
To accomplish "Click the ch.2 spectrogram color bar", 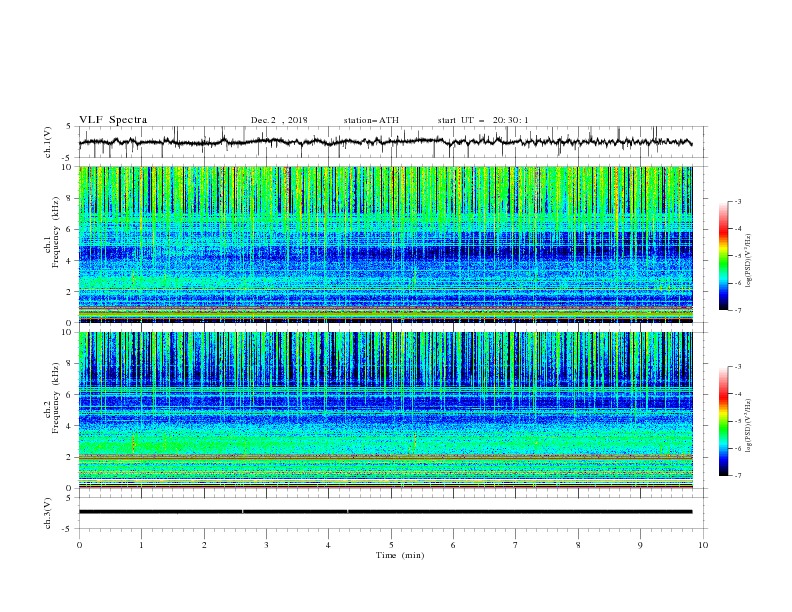I will 723,421.
